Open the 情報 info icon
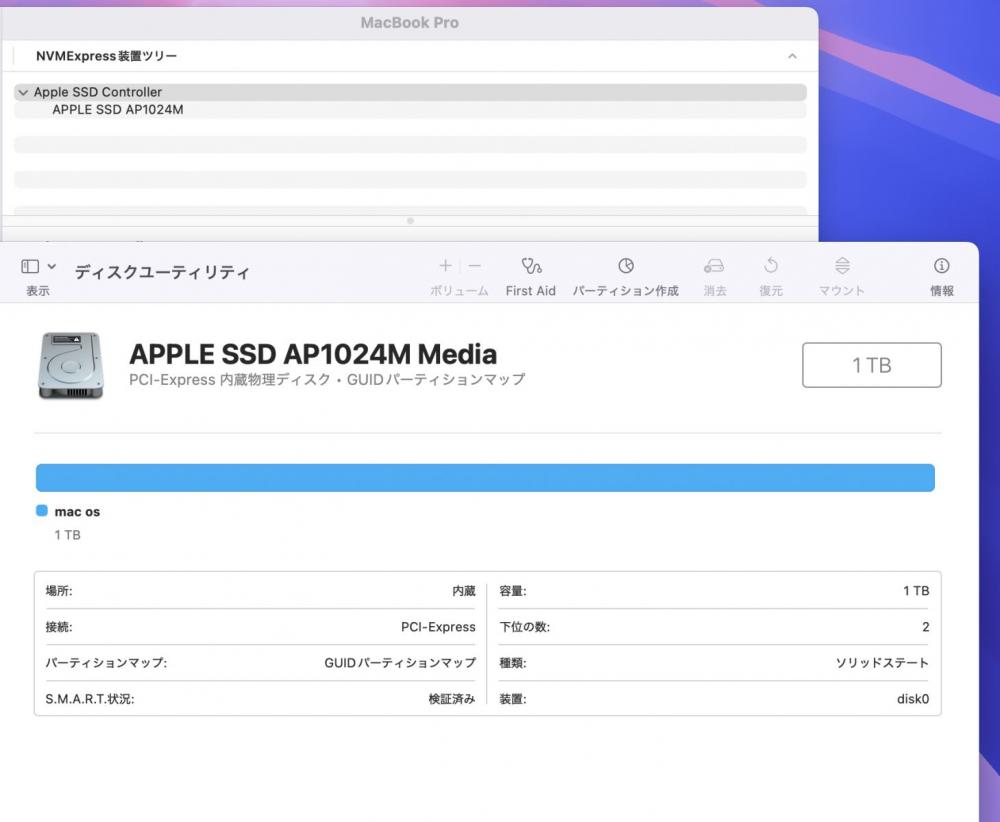 coord(941,265)
